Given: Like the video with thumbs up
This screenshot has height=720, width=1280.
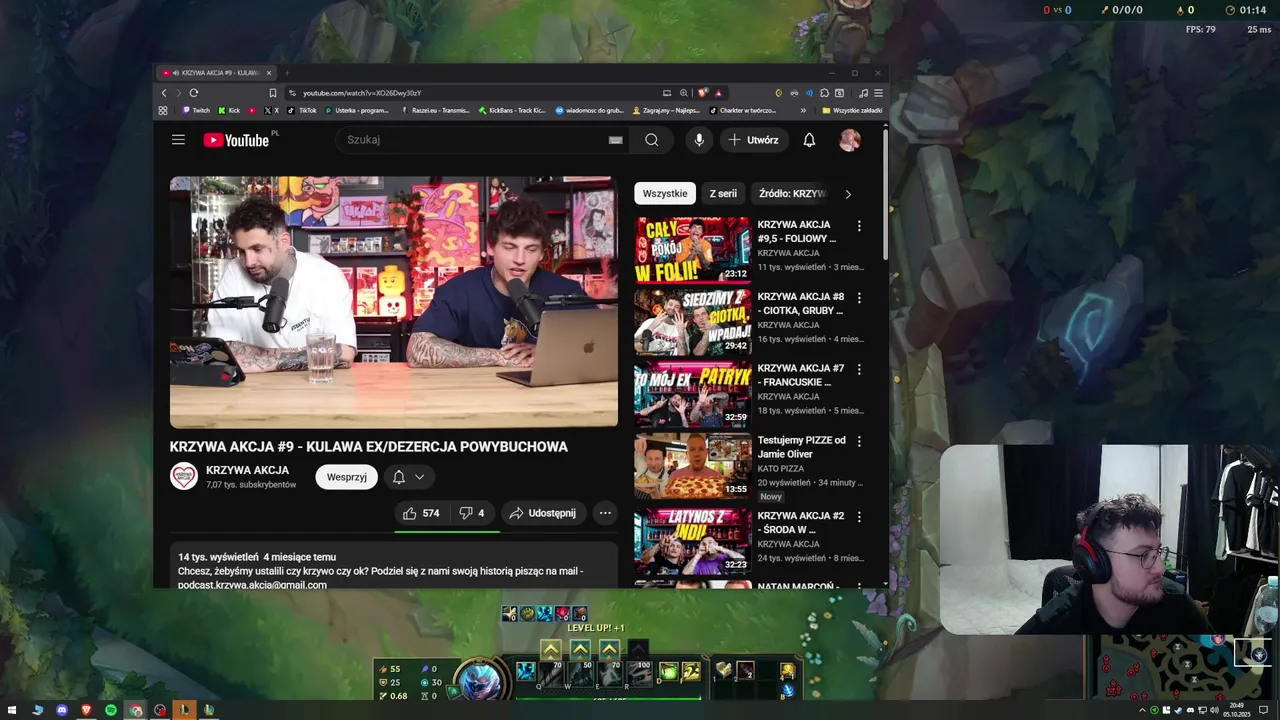Looking at the screenshot, I should click(x=421, y=513).
